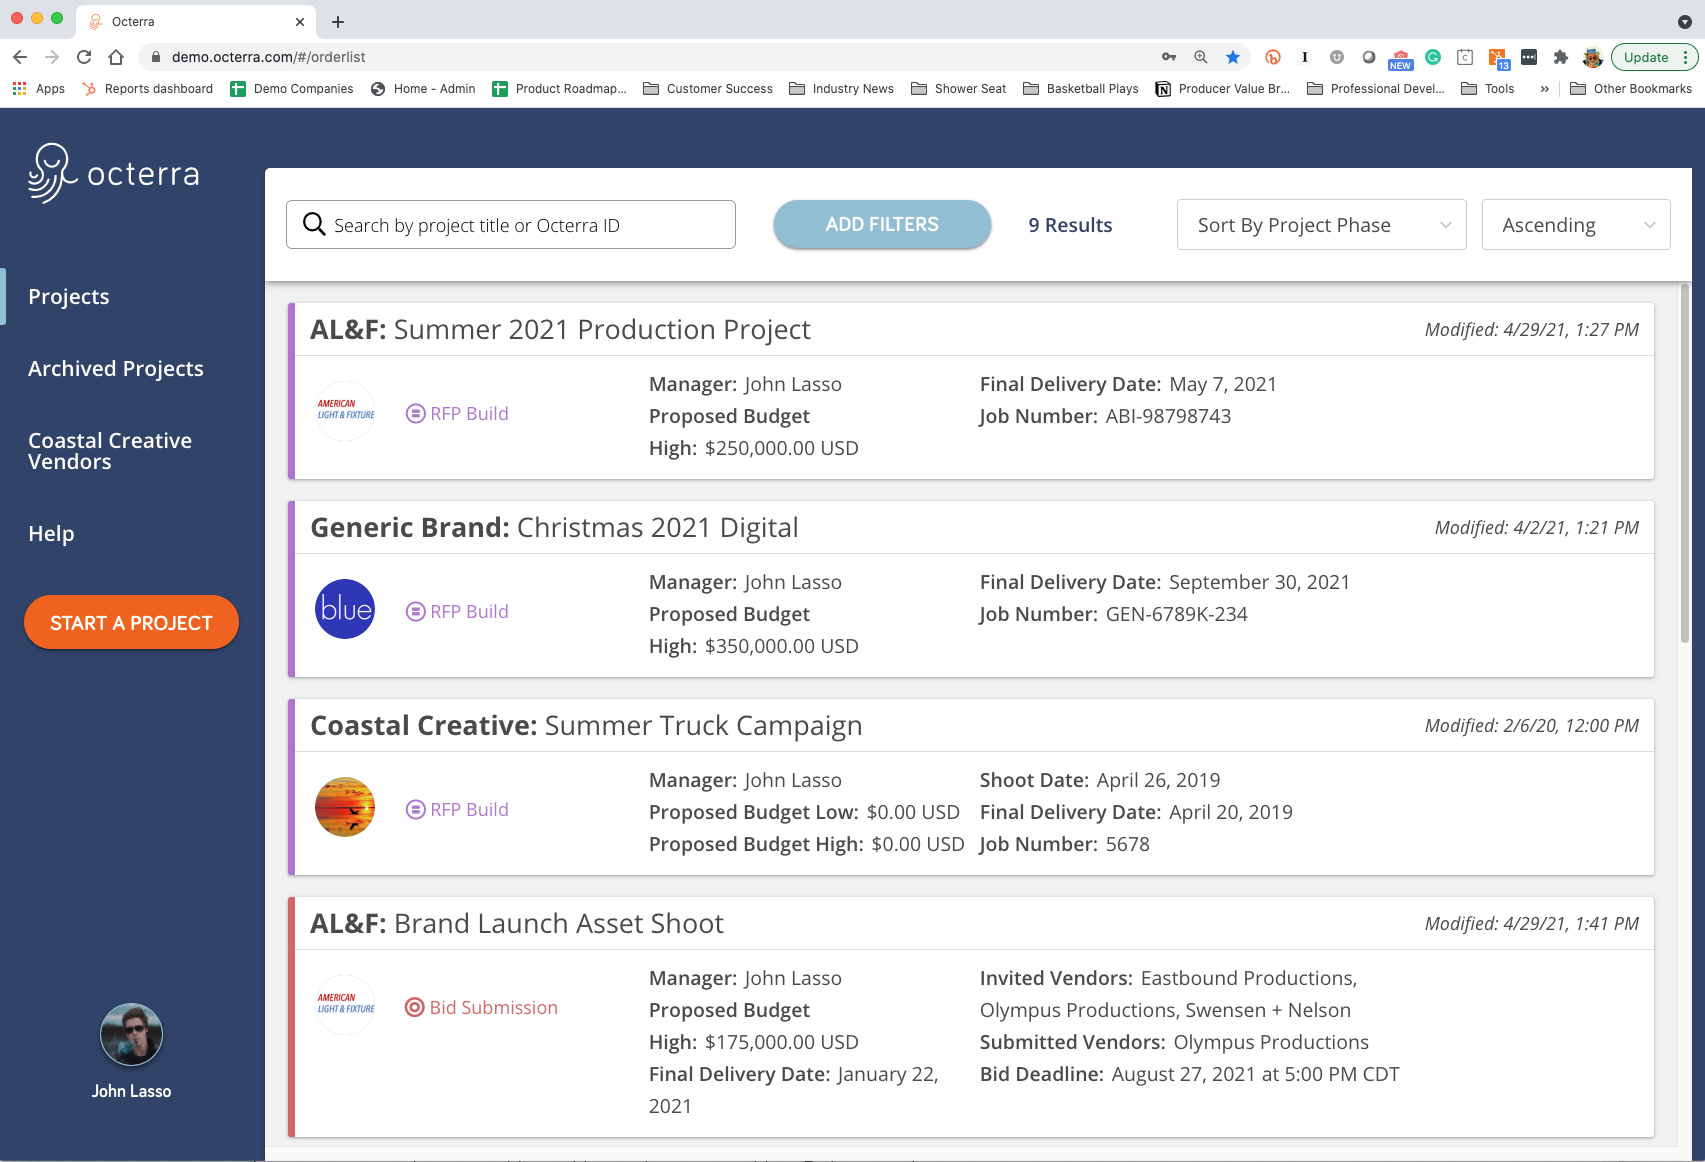Click inside the project search input field
Image resolution: width=1705 pixels, height=1162 pixels.
(520, 224)
